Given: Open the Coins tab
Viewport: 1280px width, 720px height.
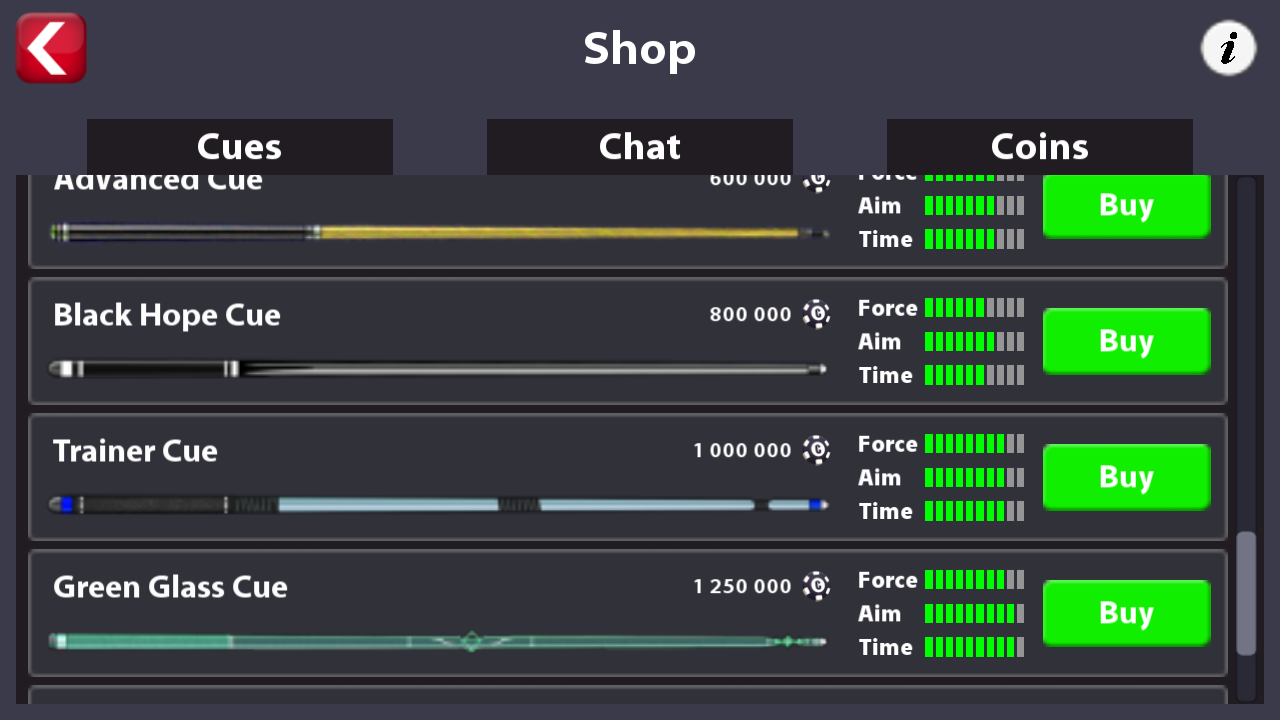Looking at the screenshot, I should point(1040,147).
